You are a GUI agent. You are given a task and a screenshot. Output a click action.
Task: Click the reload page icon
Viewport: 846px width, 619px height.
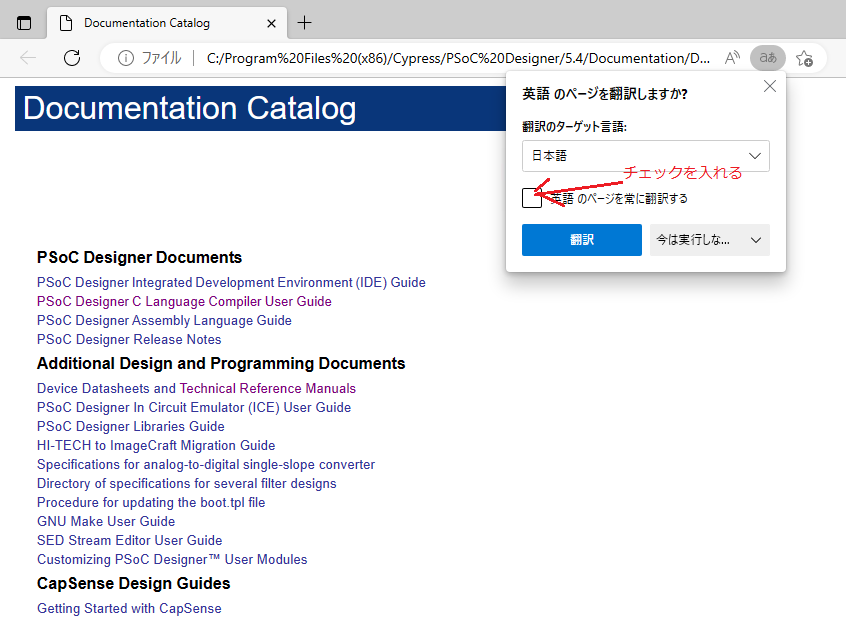(x=72, y=58)
